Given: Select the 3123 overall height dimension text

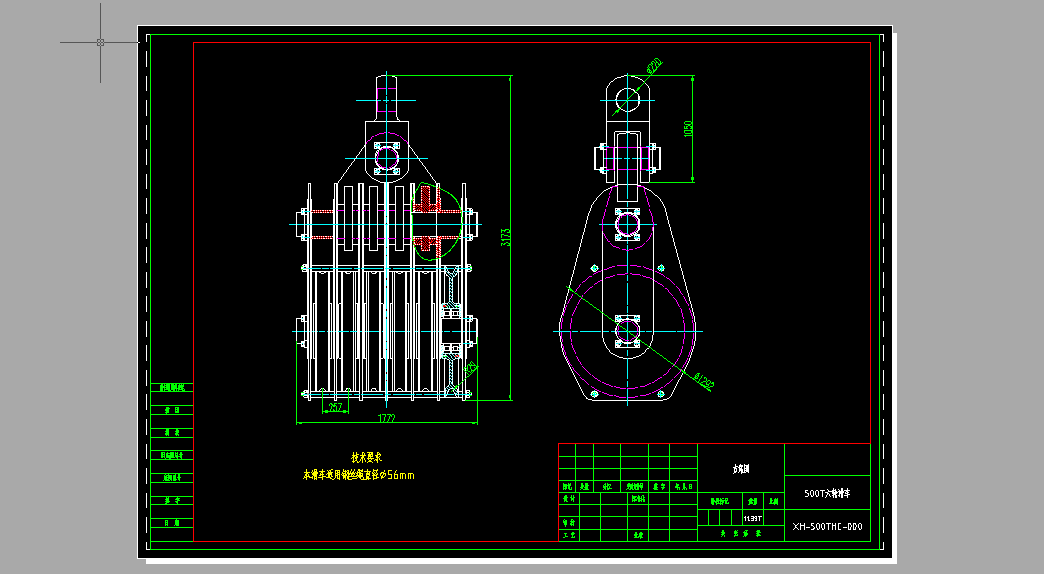Looking at the screenshot, I should pos(505,238).
